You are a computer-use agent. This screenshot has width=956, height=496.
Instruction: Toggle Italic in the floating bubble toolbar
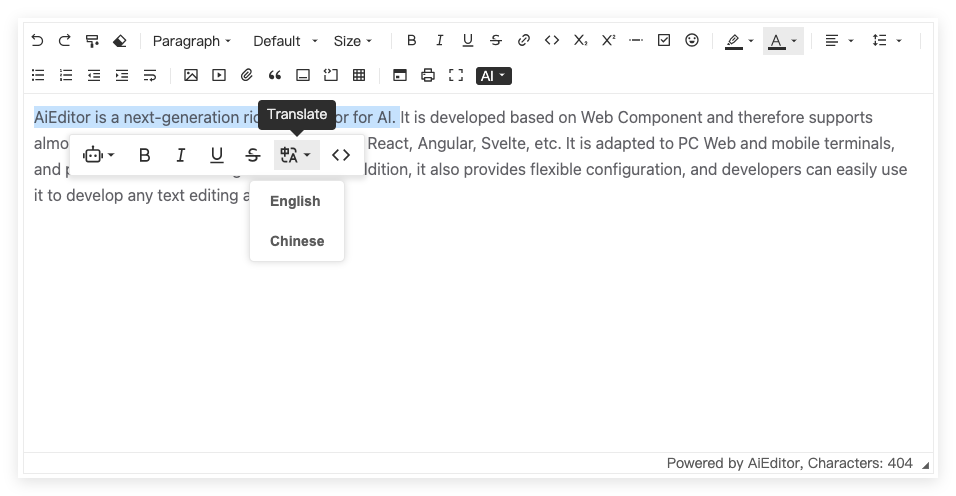pos(180,155)
